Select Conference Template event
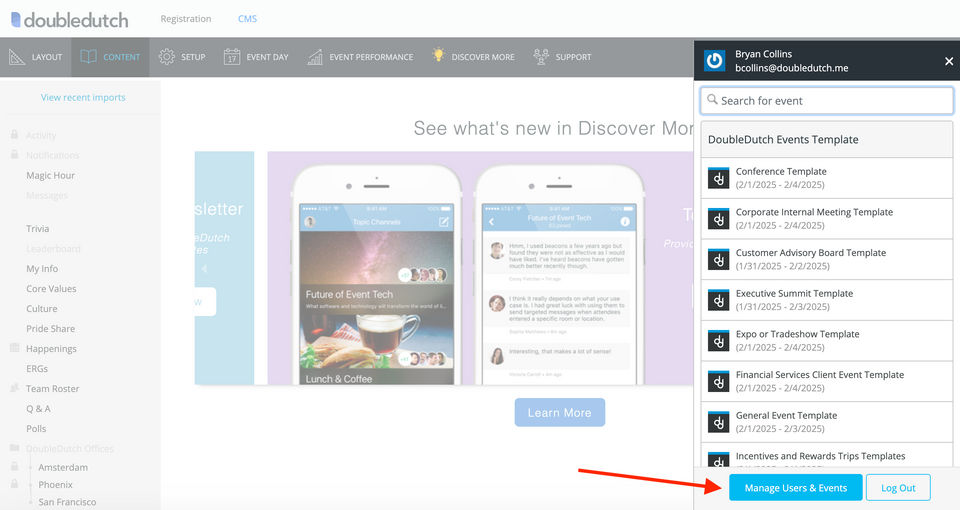This screenshot has height=510, width=960. (827, 178)
